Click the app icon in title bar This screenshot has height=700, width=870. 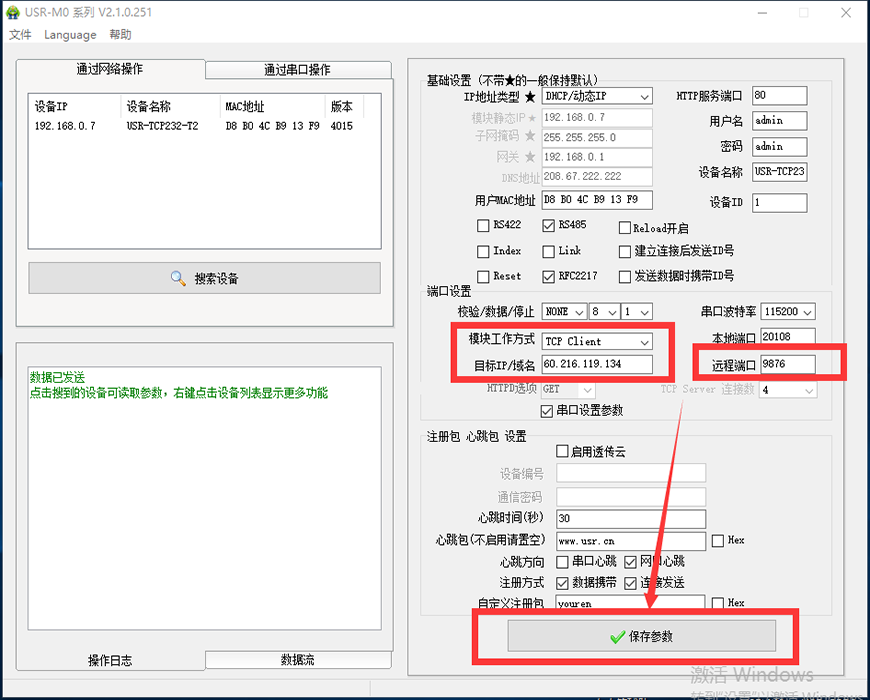tap(13, 13)
